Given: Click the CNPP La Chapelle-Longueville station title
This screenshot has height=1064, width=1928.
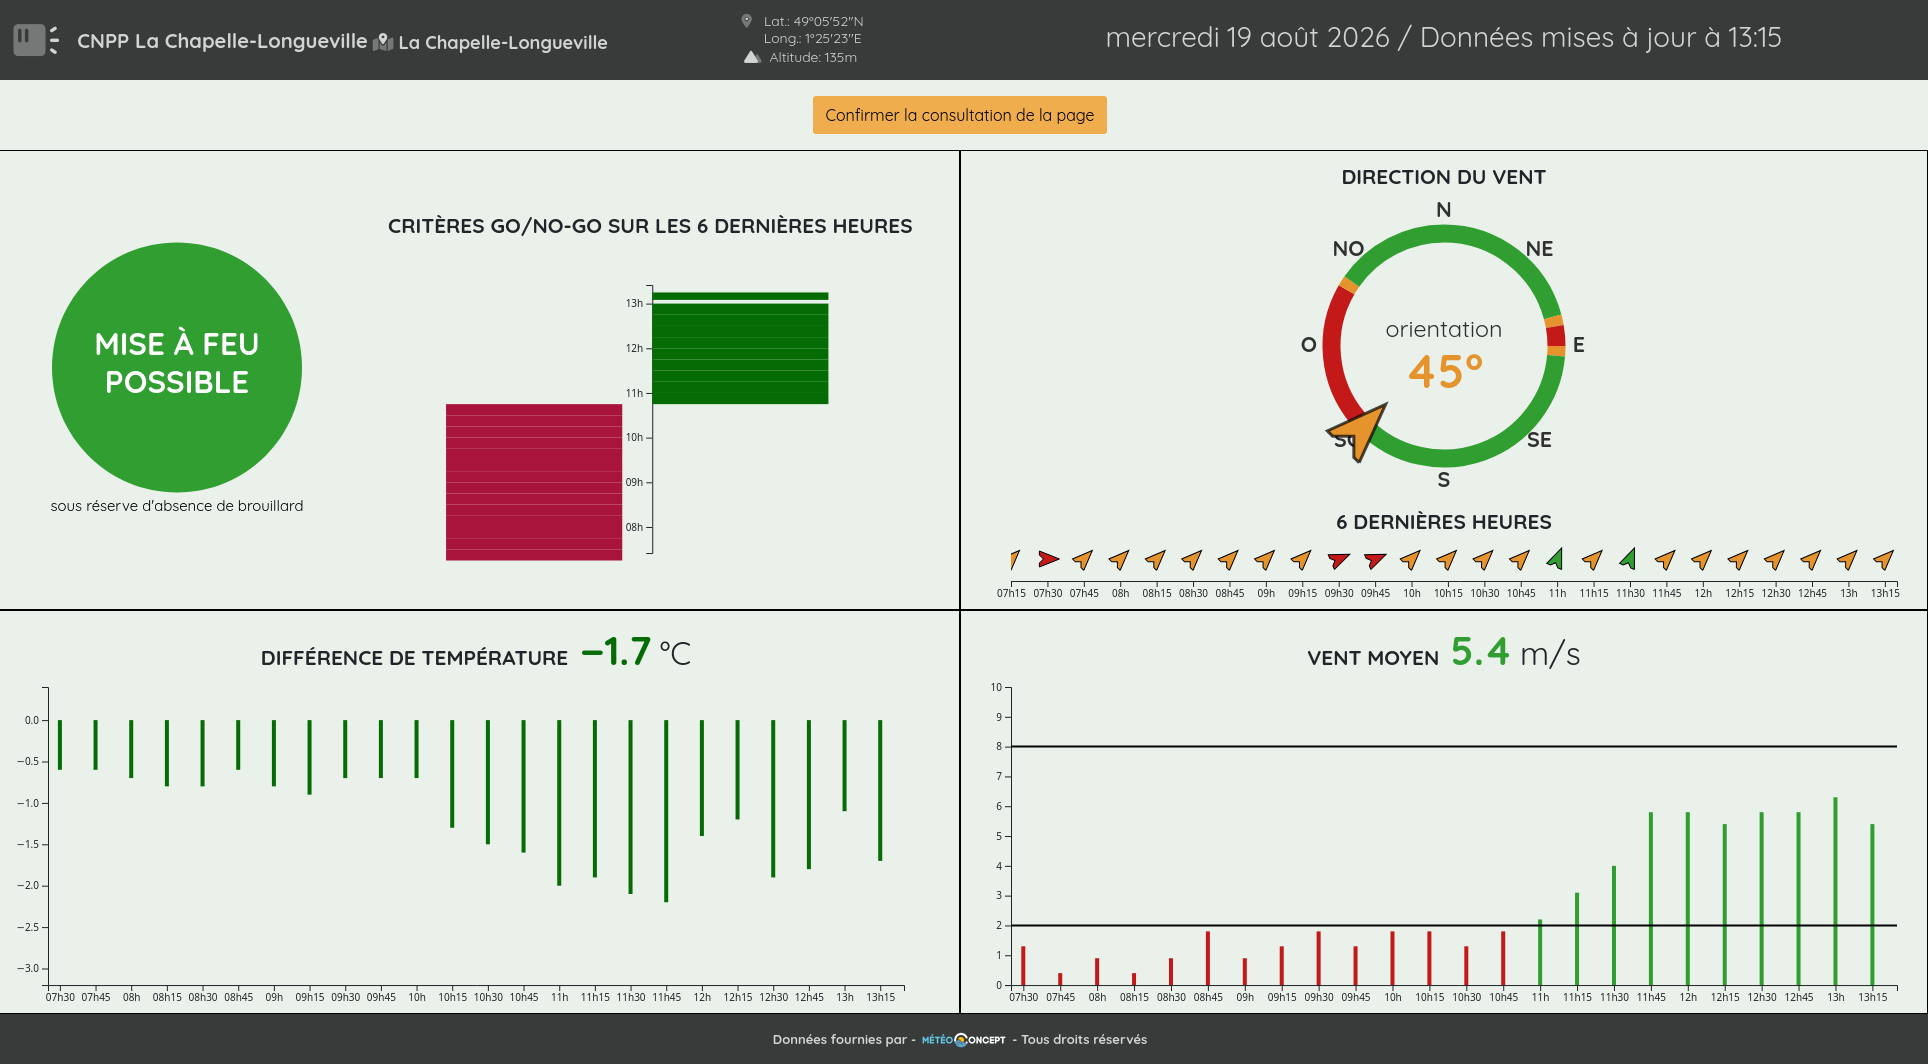Looking at the screenshot, I should 222,41.
